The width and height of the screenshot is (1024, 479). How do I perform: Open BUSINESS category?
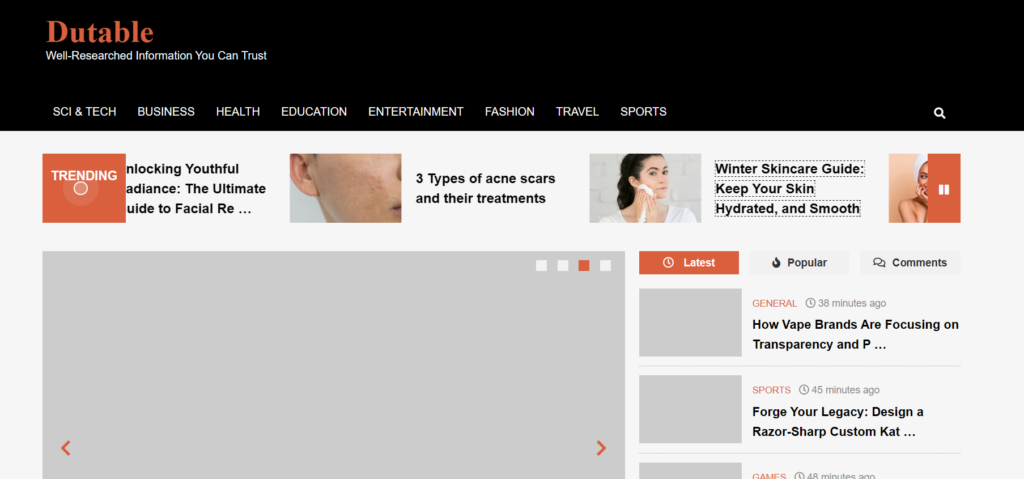[166, 112]
